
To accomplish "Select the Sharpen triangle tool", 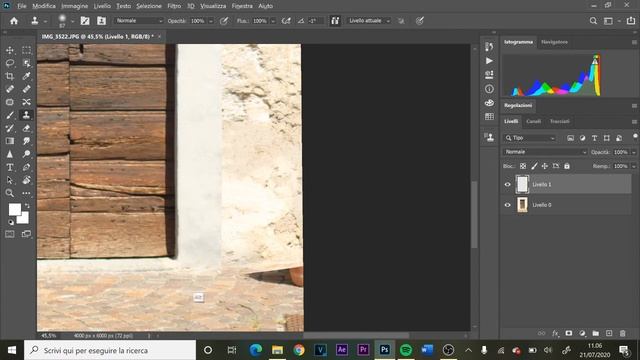I will click(x=10, y=154).
